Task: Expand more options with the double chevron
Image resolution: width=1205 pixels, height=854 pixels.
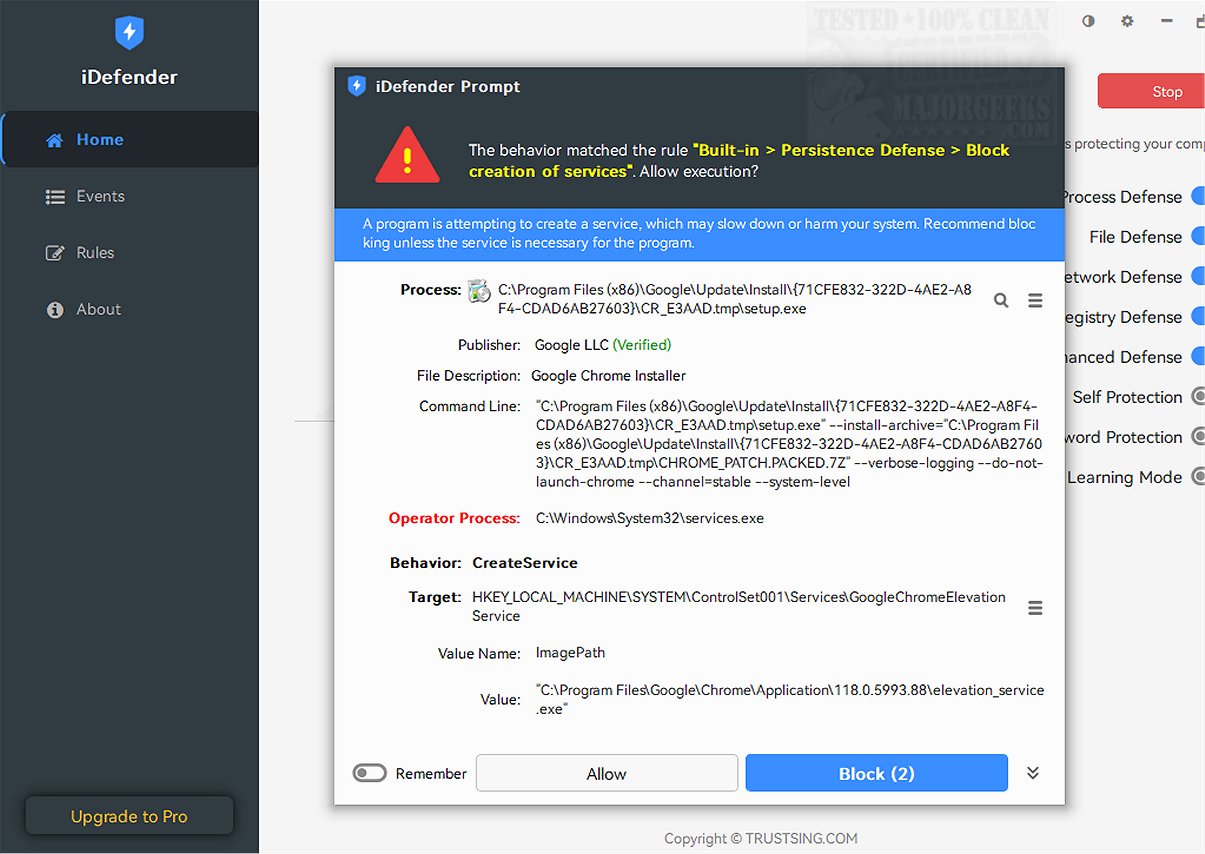Action: click(x=1033, y=773)
